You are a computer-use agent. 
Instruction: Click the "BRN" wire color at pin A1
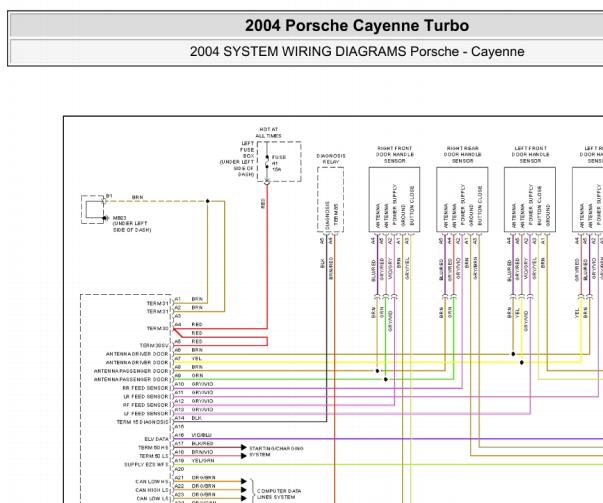(197, 299)
